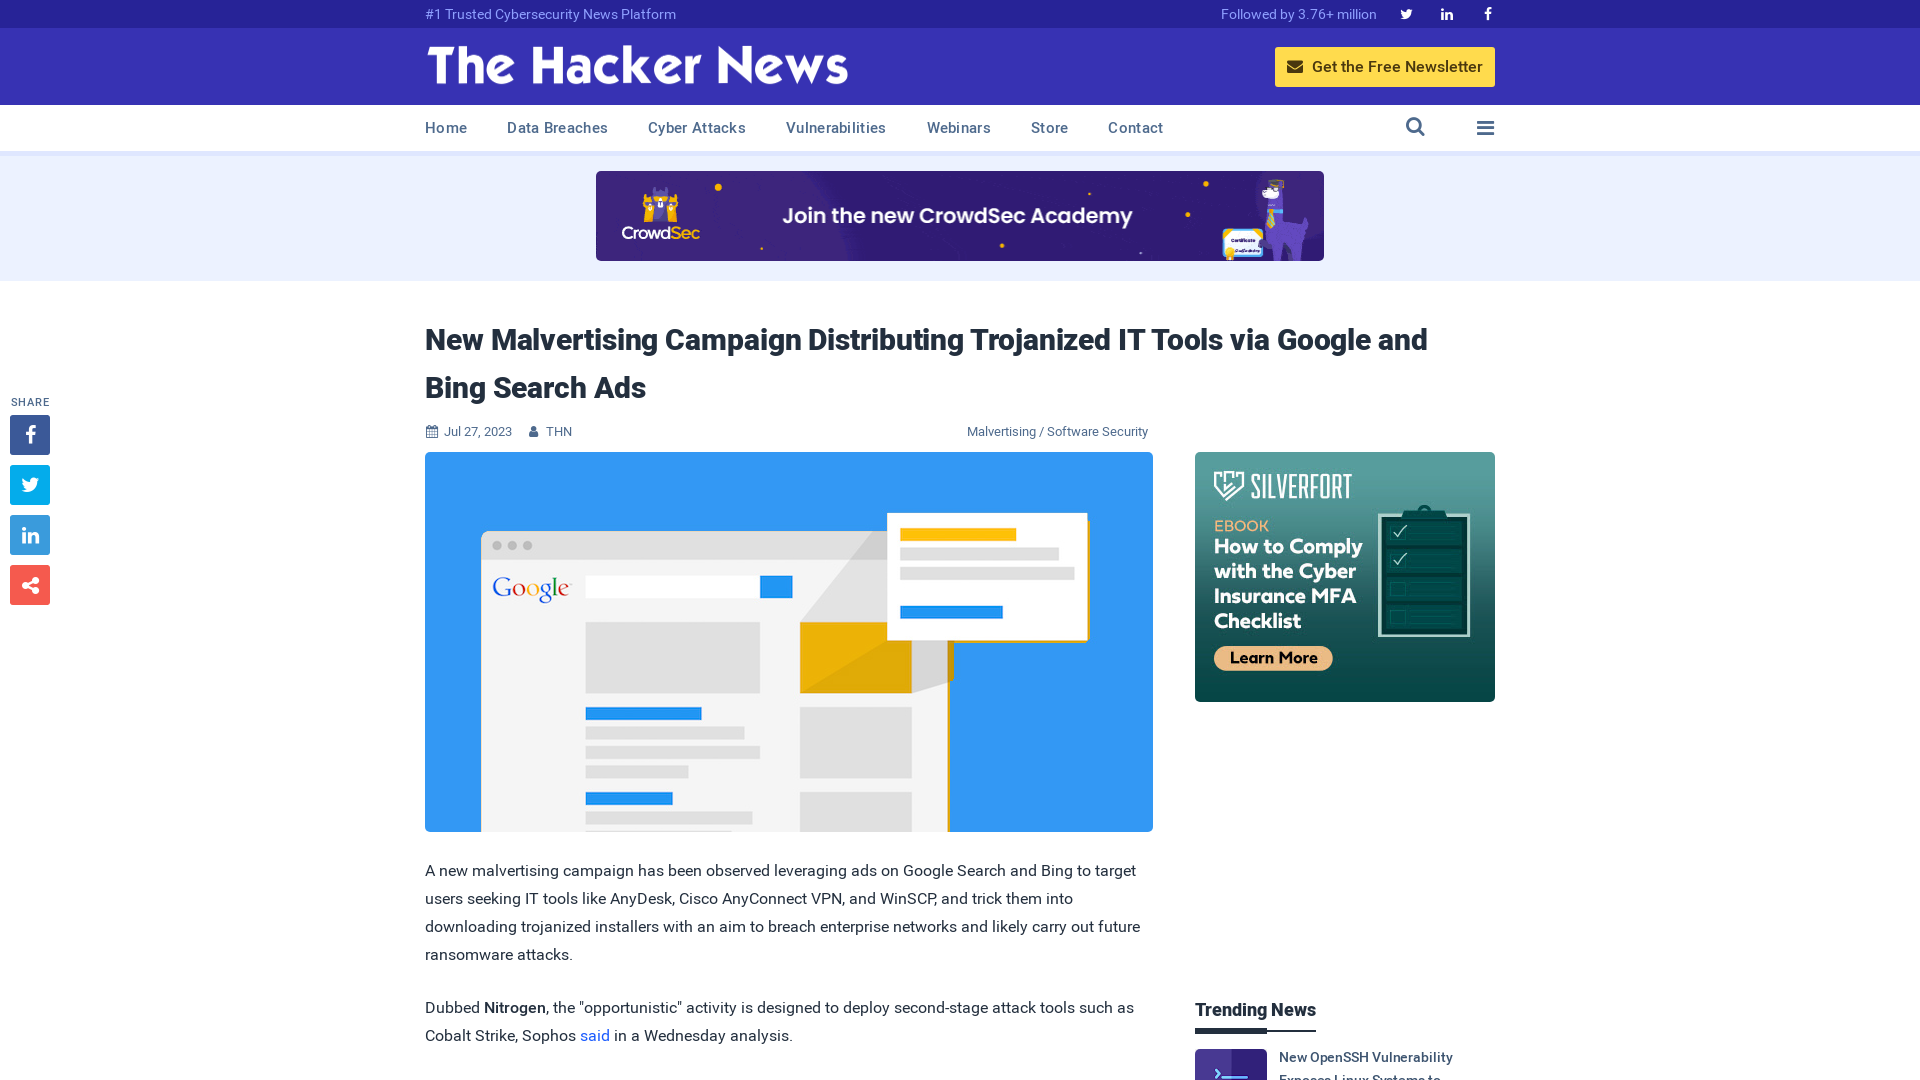Screen dimensions: 1920x1080
Task: Click the LinkedIn icon in site header
Action: [x=1447, y=15]
